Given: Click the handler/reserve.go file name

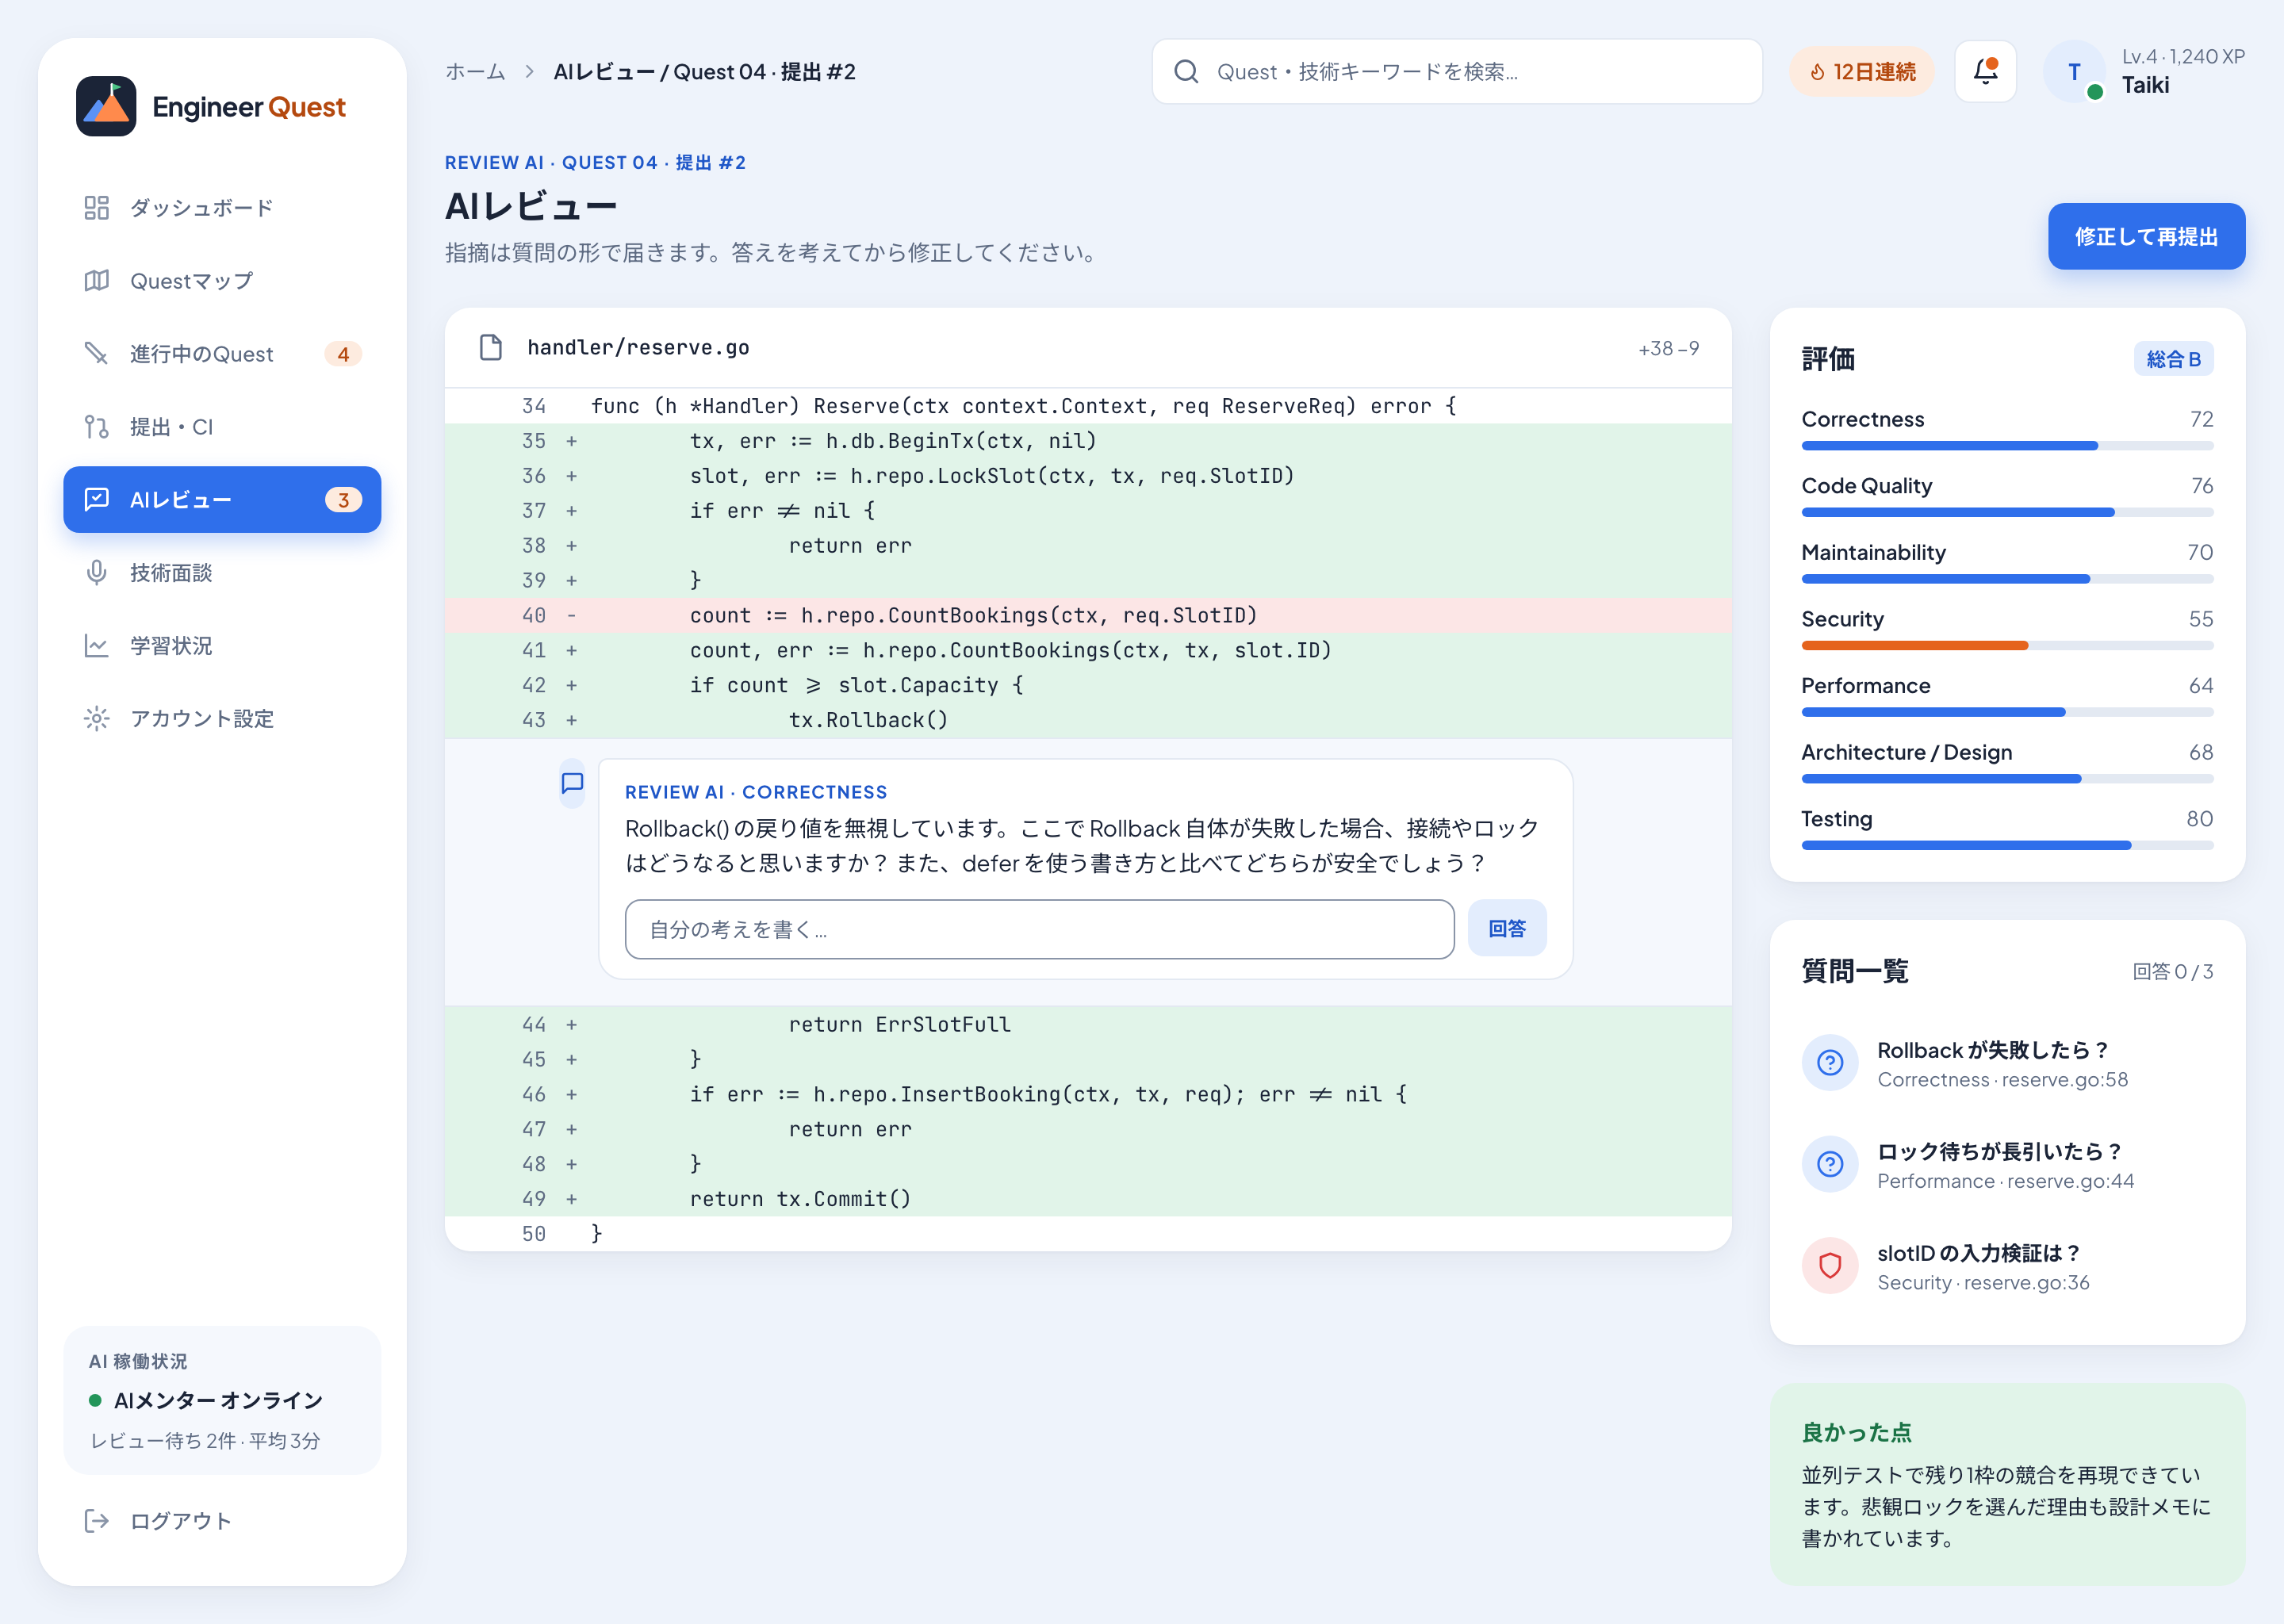Looking at the screenshot, I should tap(638, 347).
